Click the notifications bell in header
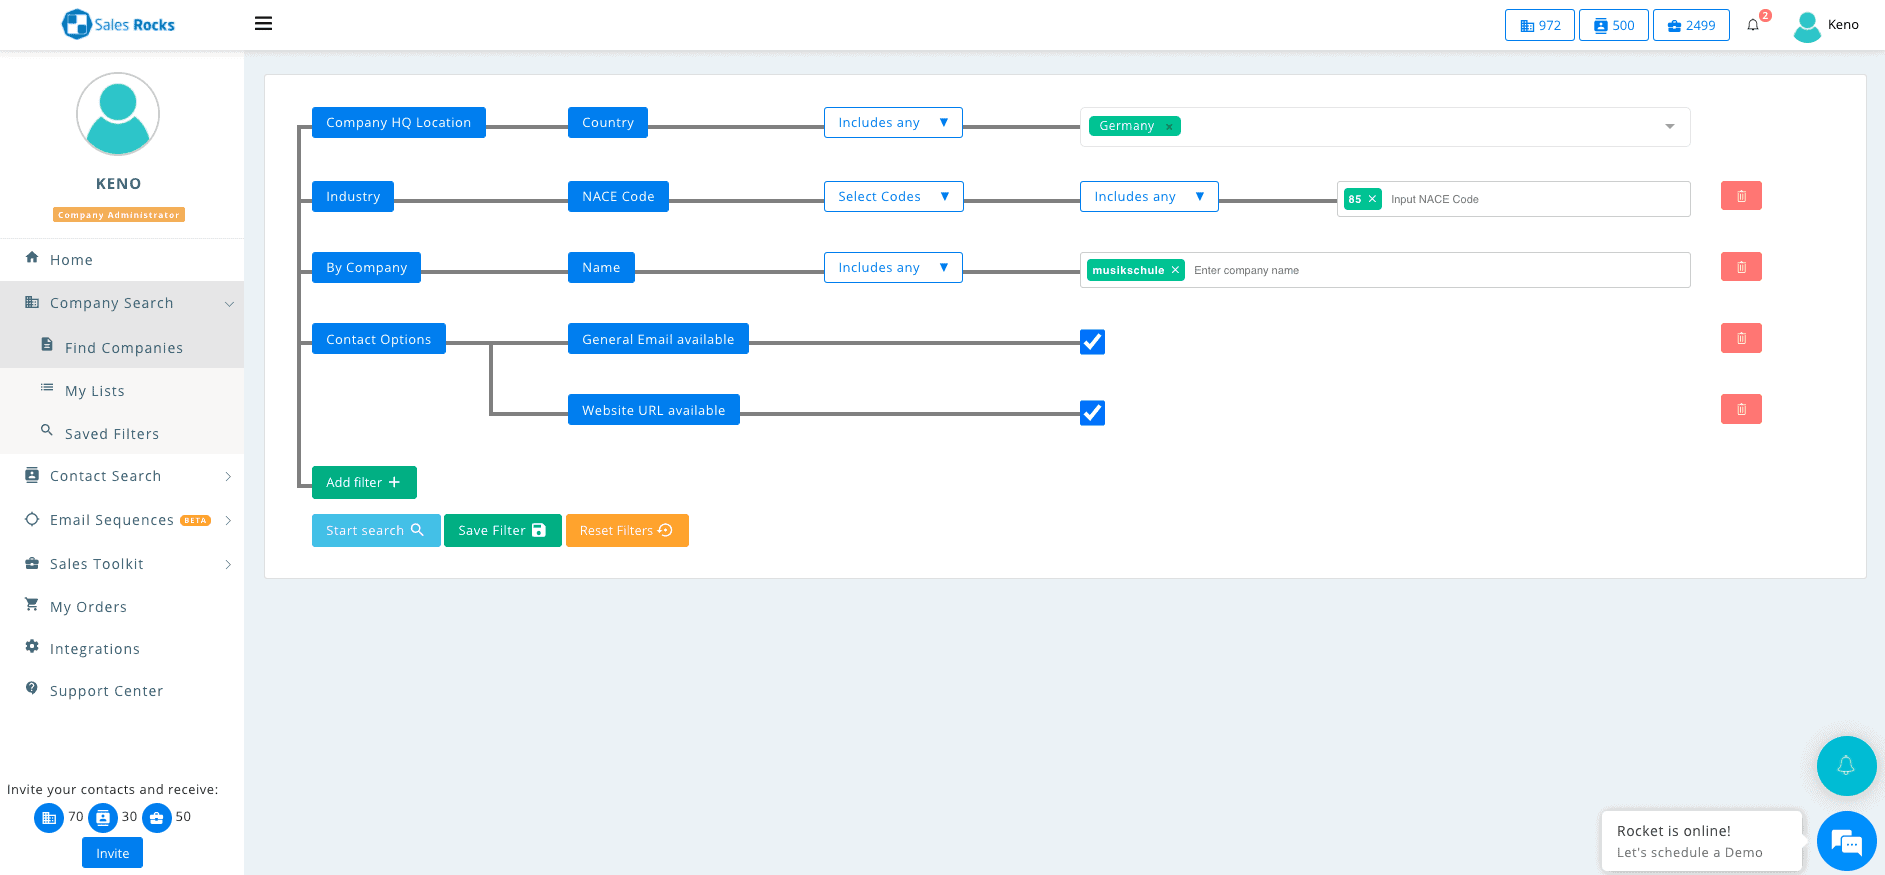Viewport: 1885px width, 875px height. [1753, 25]
